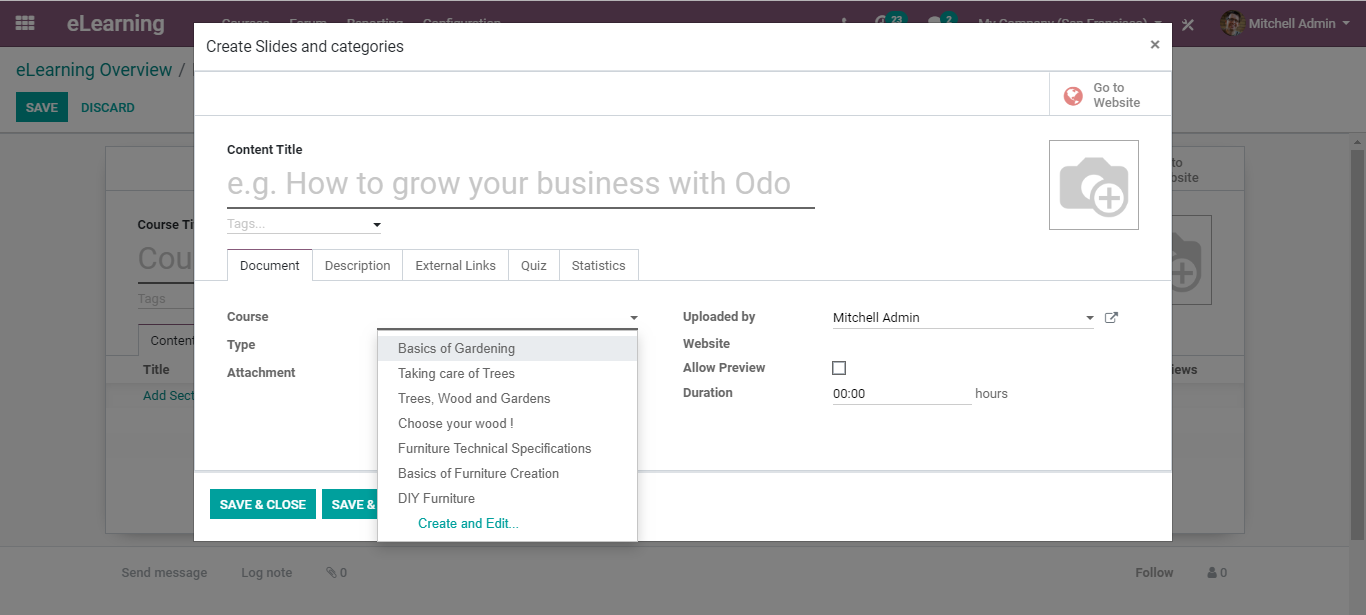
Task: Click the Go to Website button
Action: [1110, 95]
